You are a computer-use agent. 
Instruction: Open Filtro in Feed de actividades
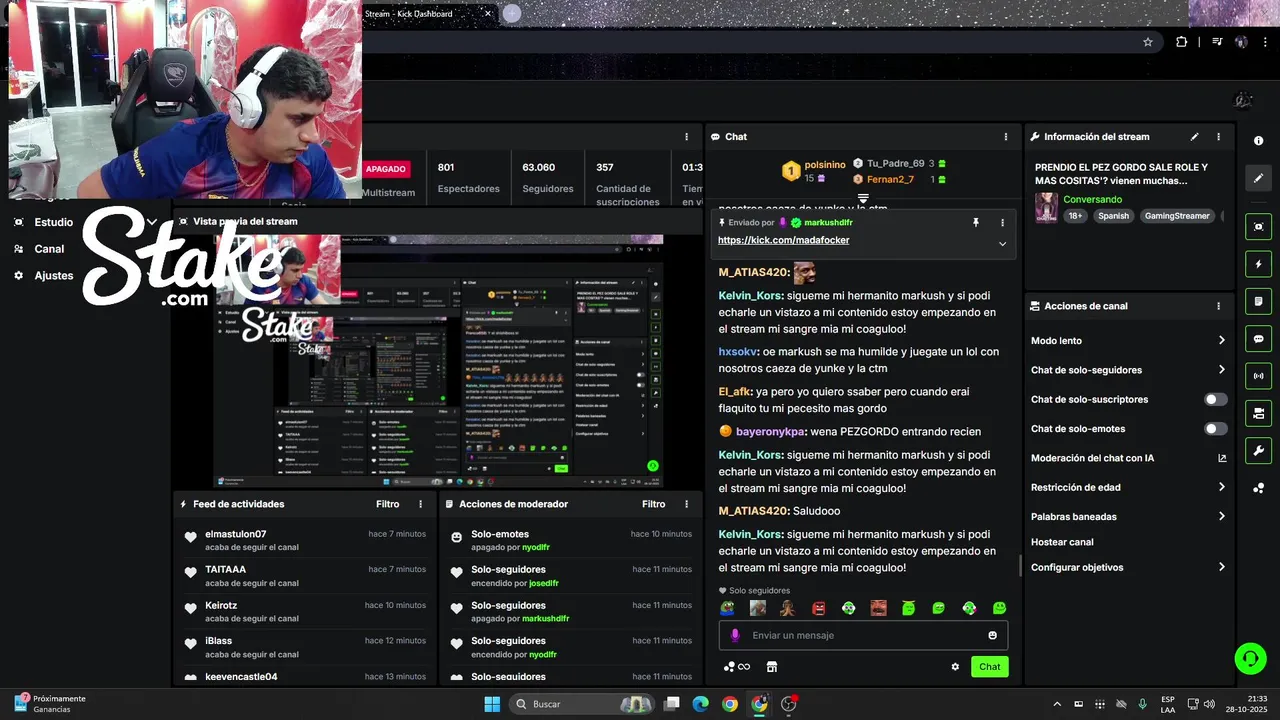[x=388, y=504]
